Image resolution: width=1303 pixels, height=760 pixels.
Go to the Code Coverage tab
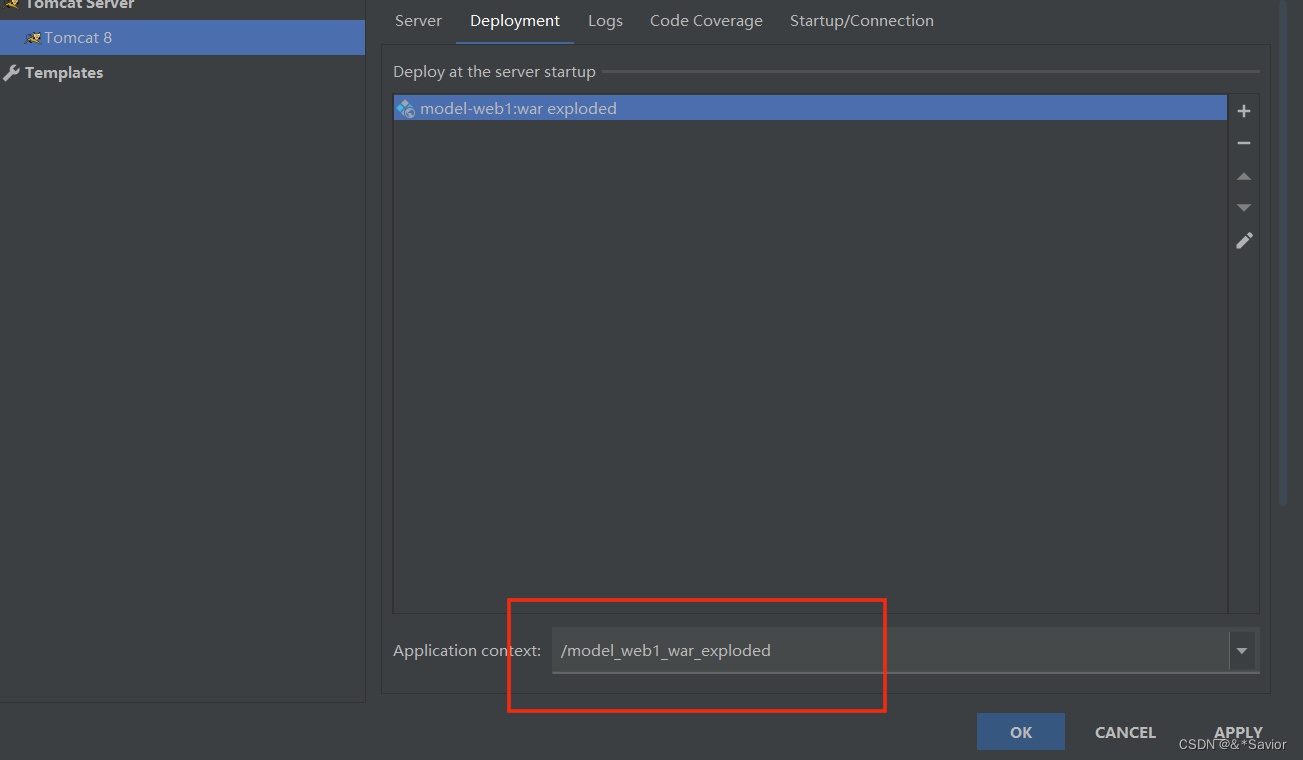point(706,21)
